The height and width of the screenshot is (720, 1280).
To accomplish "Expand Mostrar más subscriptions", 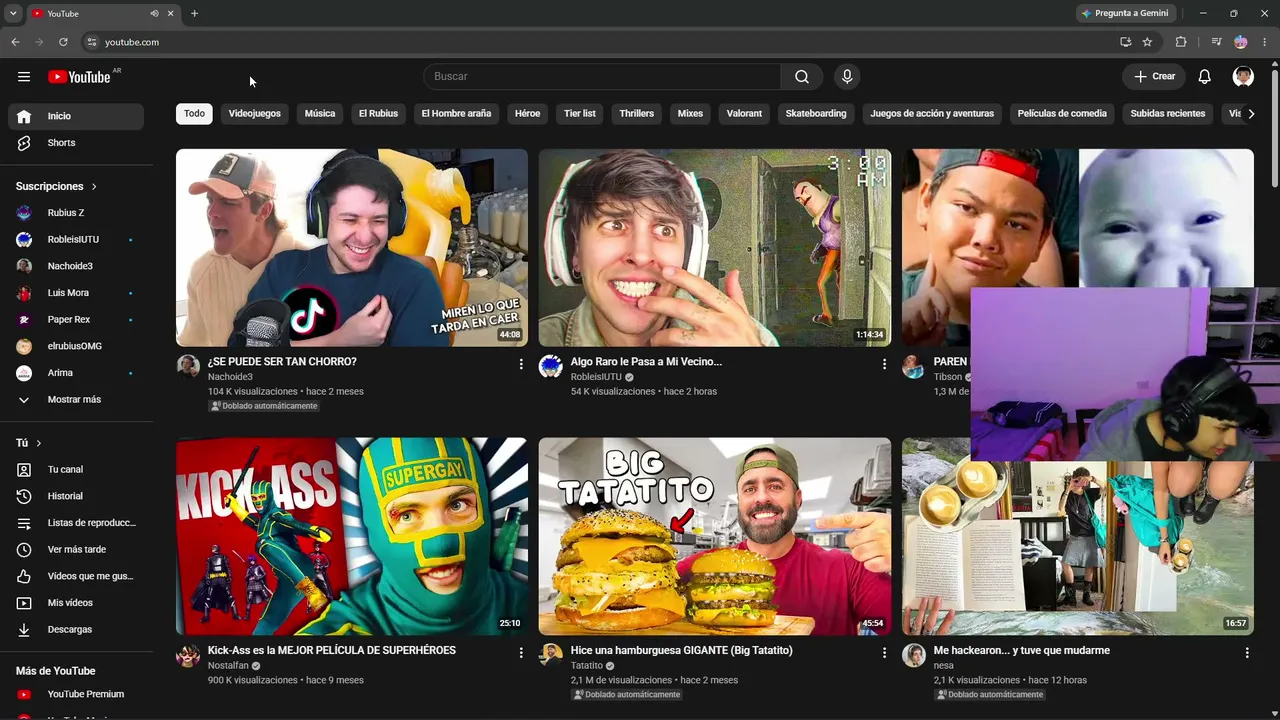I will (76, 400).
